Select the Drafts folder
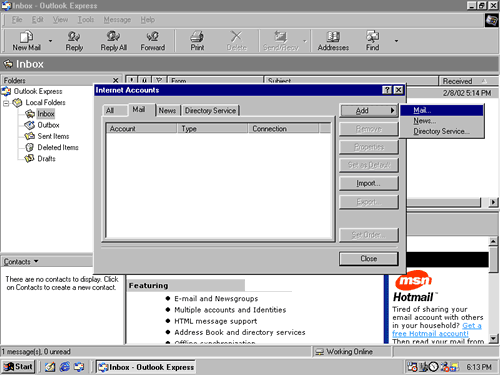 (x=46, y=159)
